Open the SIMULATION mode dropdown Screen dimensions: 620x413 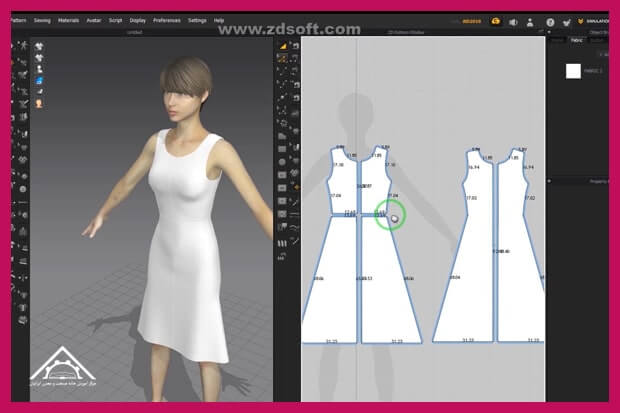pos(598,19)
